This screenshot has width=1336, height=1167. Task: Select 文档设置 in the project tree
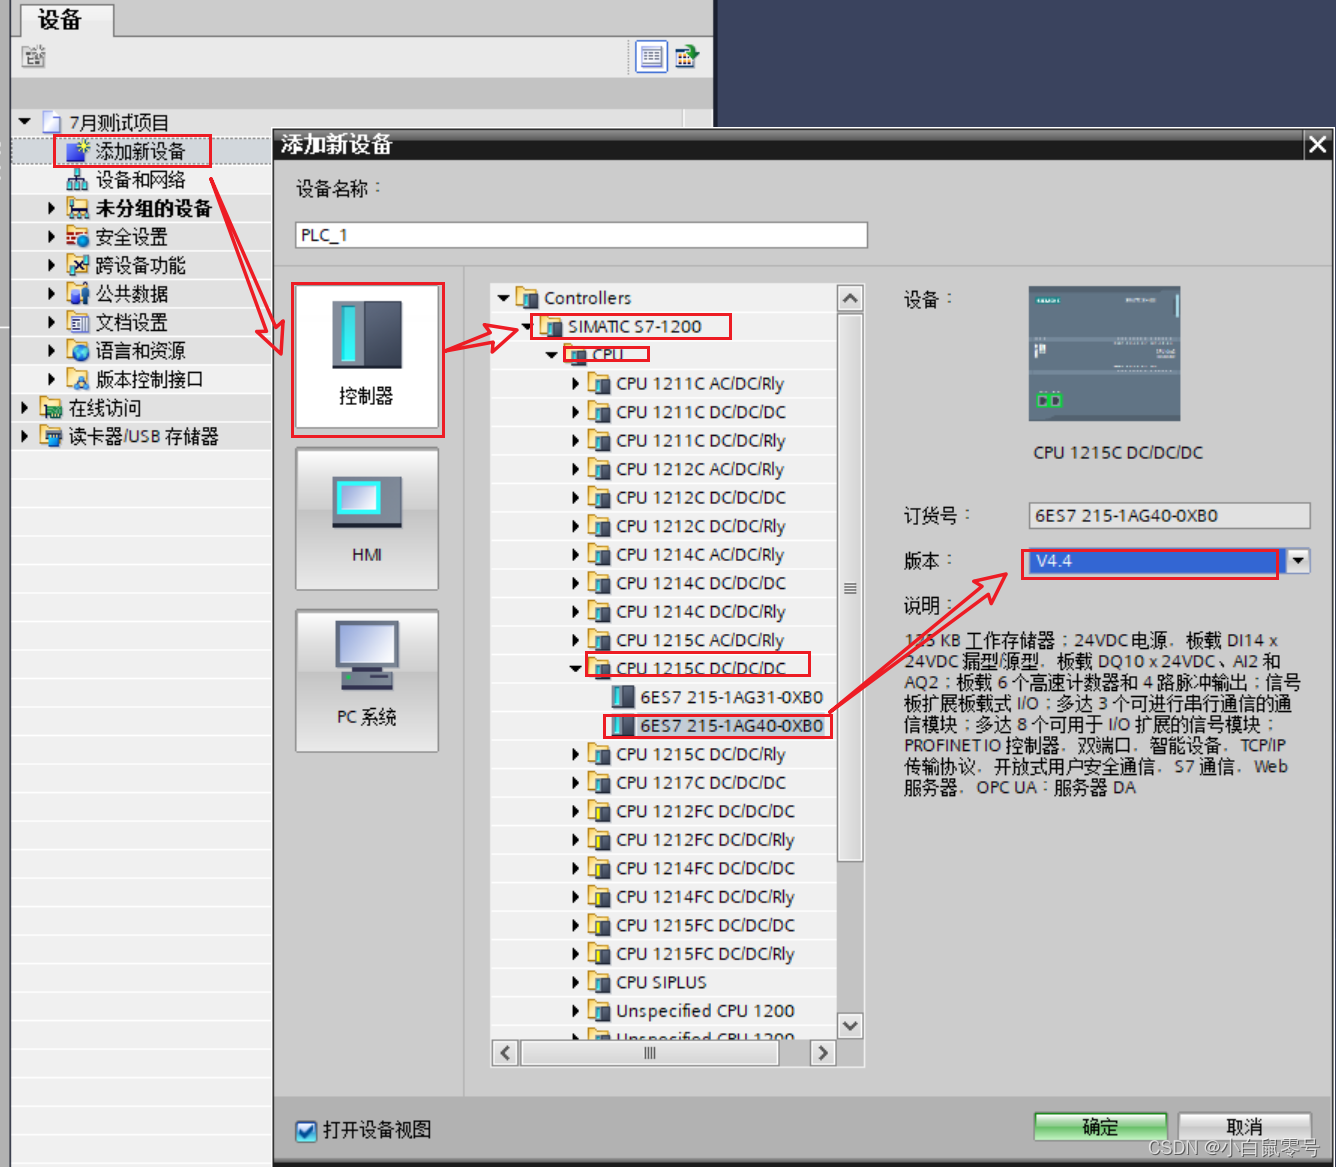pyautogui.click(x=132, y=322)
